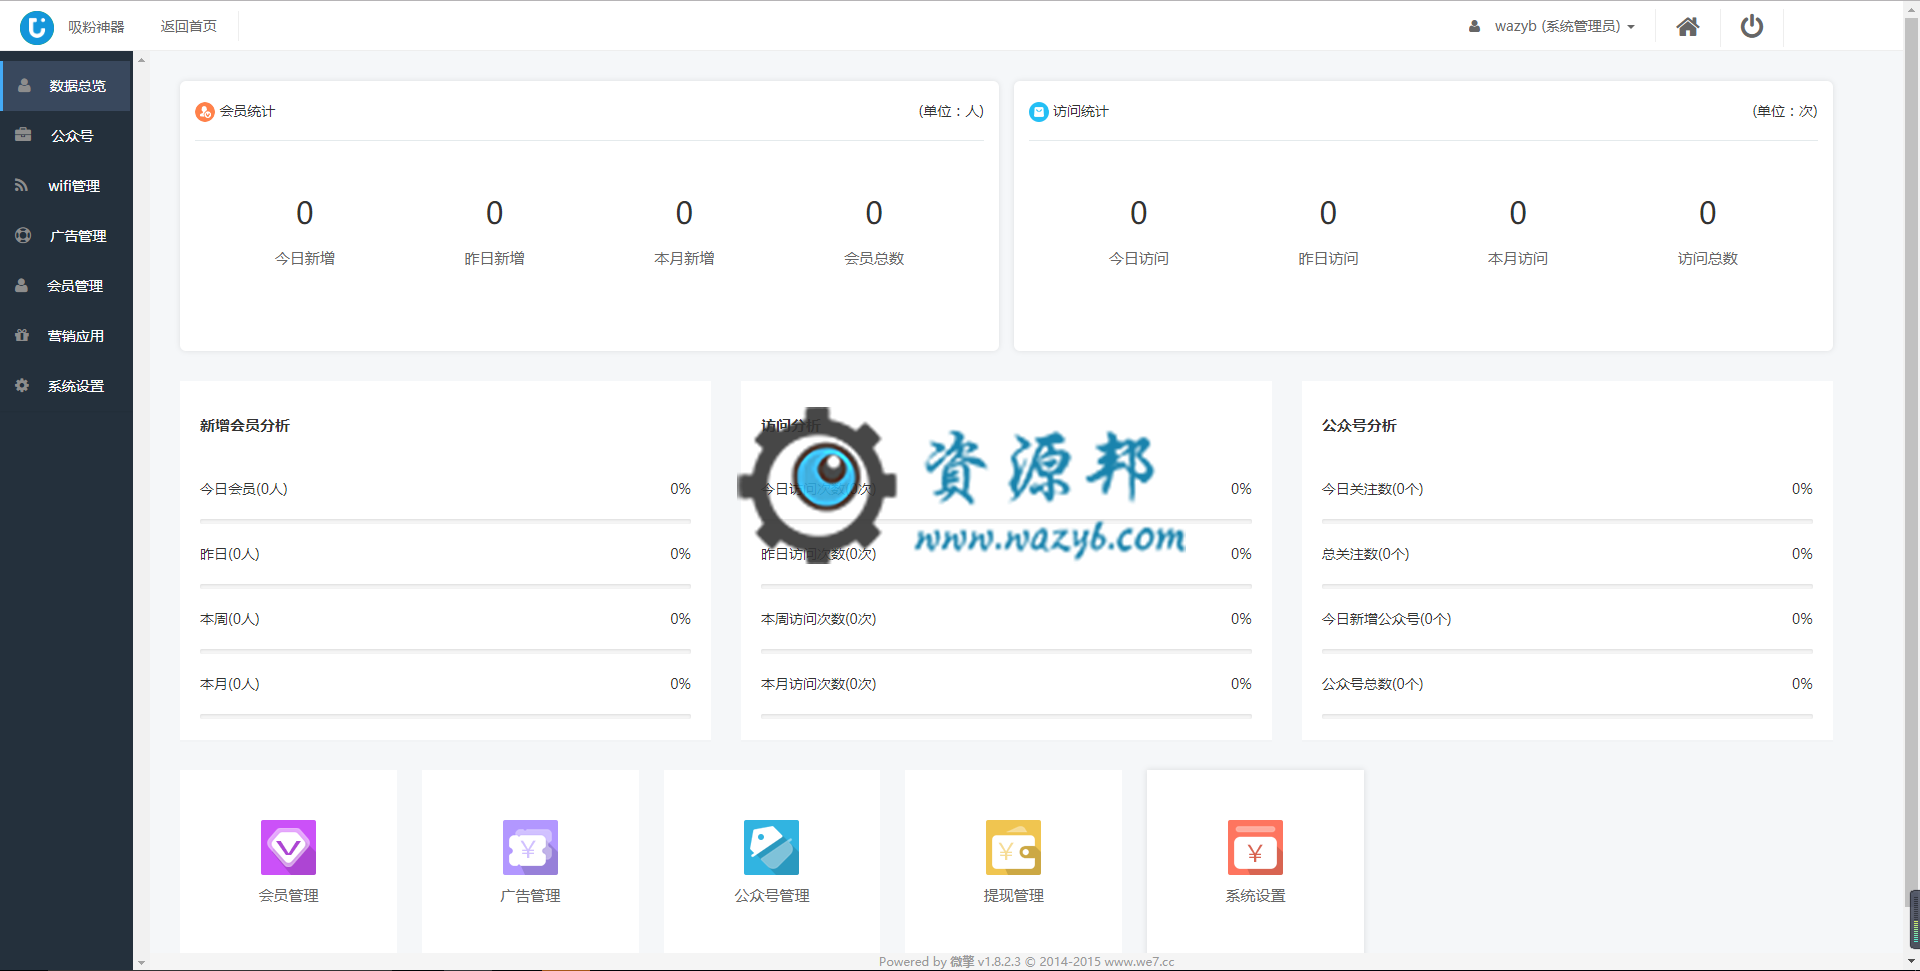This screenshot has width=1920, height=971.
Task: Open 公众号 sidebar menu
Action: point(66,136)
